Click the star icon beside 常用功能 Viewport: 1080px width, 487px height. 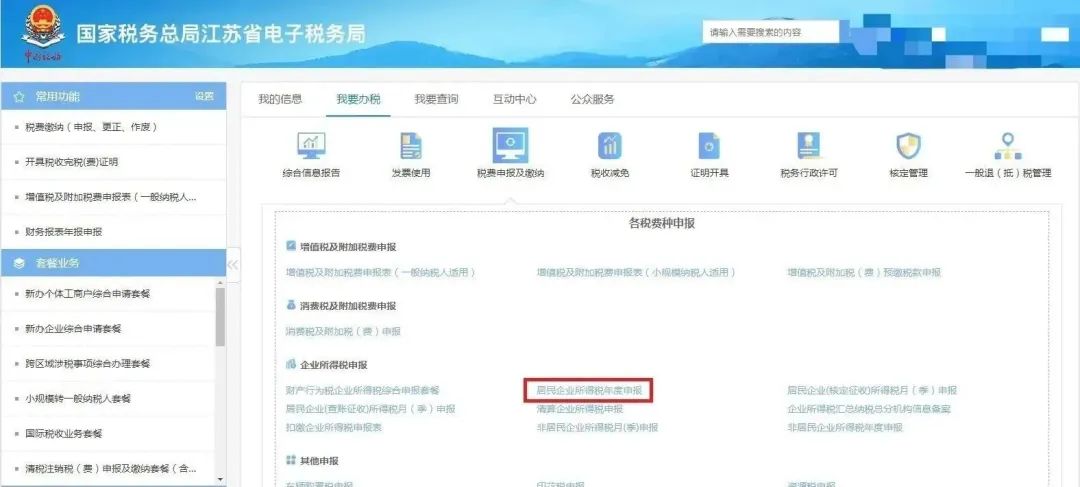coord(19,96)
